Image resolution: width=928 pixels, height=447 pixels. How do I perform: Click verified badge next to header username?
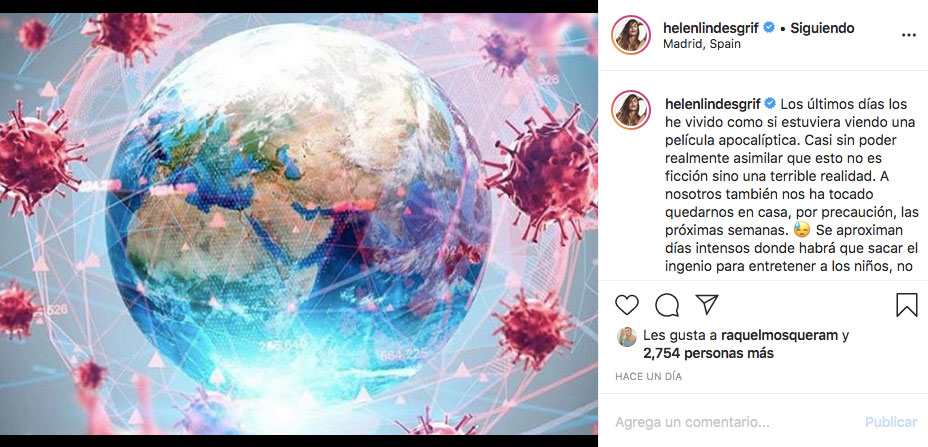[x=768, y=27]
